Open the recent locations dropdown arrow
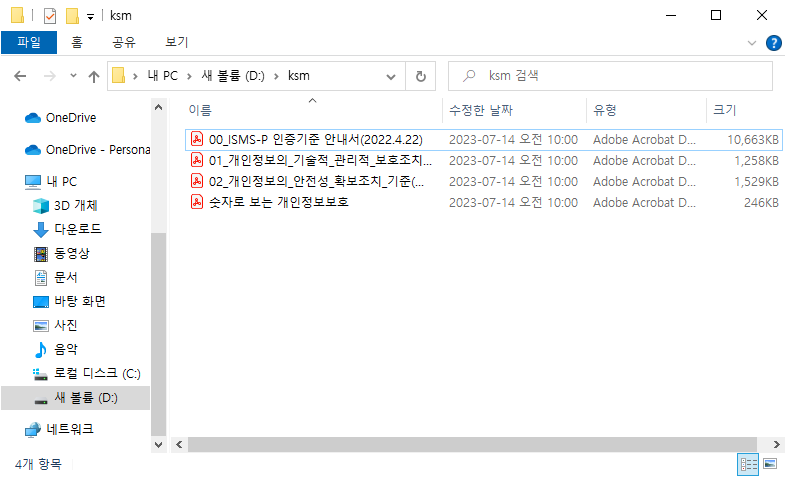Viewport: 786px width, 477px height. pyautogui.click(x=73, y=76)
